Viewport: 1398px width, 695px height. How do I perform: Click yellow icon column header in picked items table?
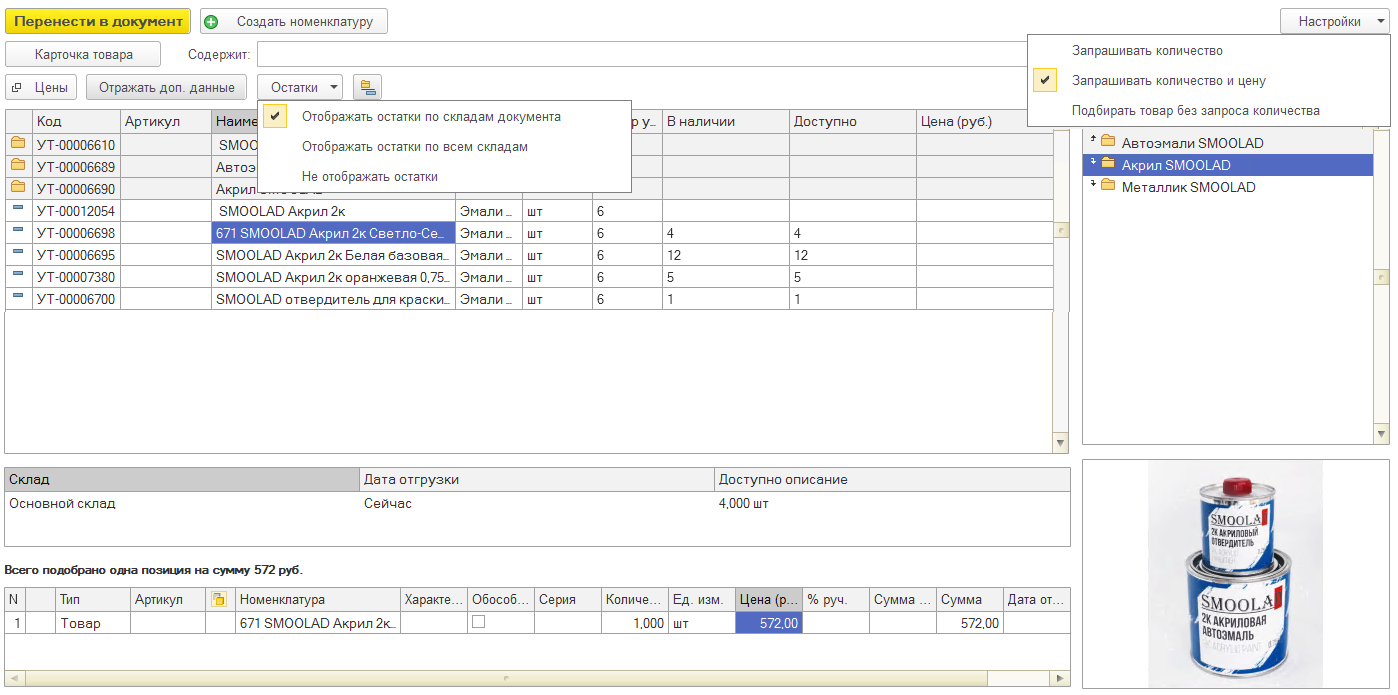click(x=219, y=599)
